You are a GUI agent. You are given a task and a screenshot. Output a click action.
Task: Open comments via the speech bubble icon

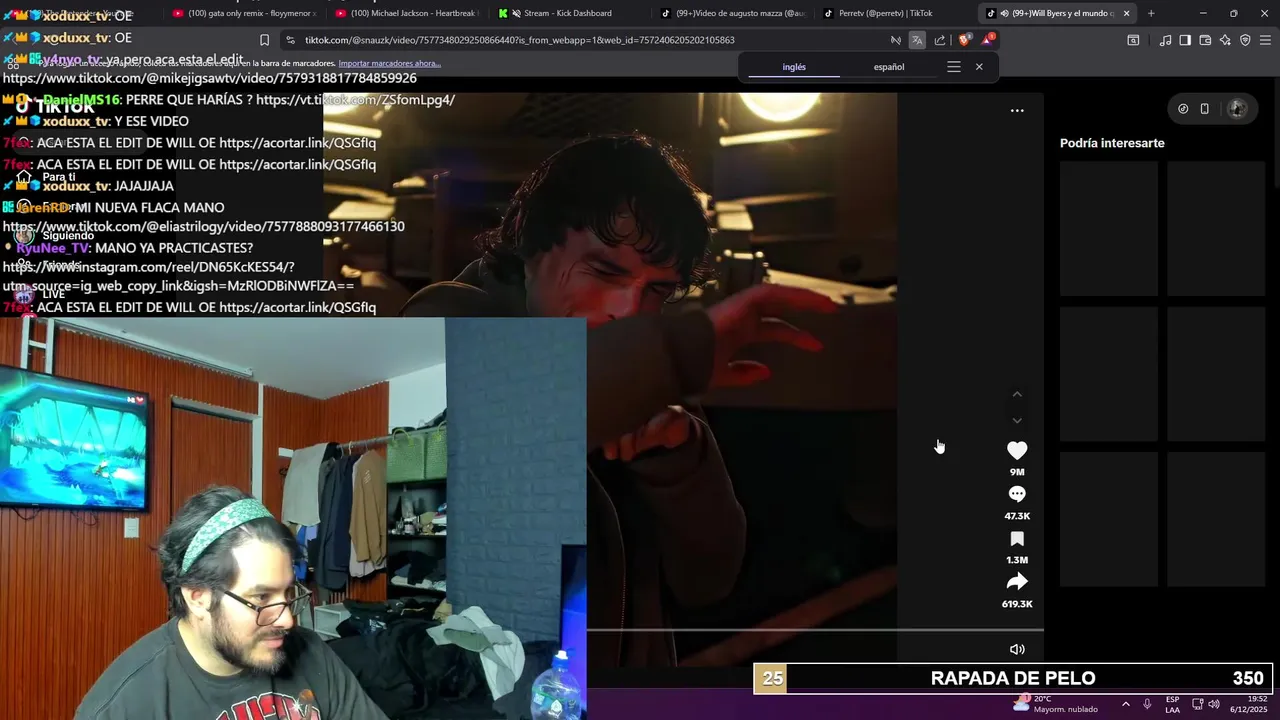point(1017,494)
